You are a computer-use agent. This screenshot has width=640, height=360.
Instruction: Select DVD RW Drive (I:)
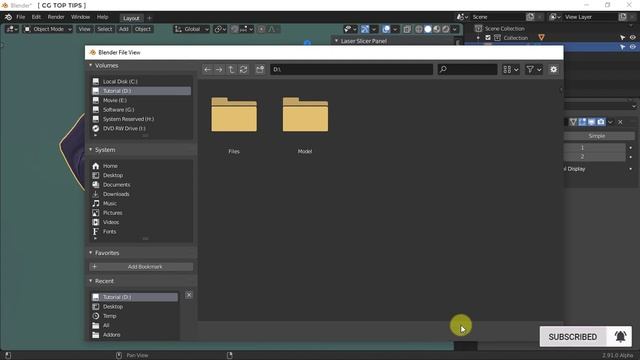point(141,129)
